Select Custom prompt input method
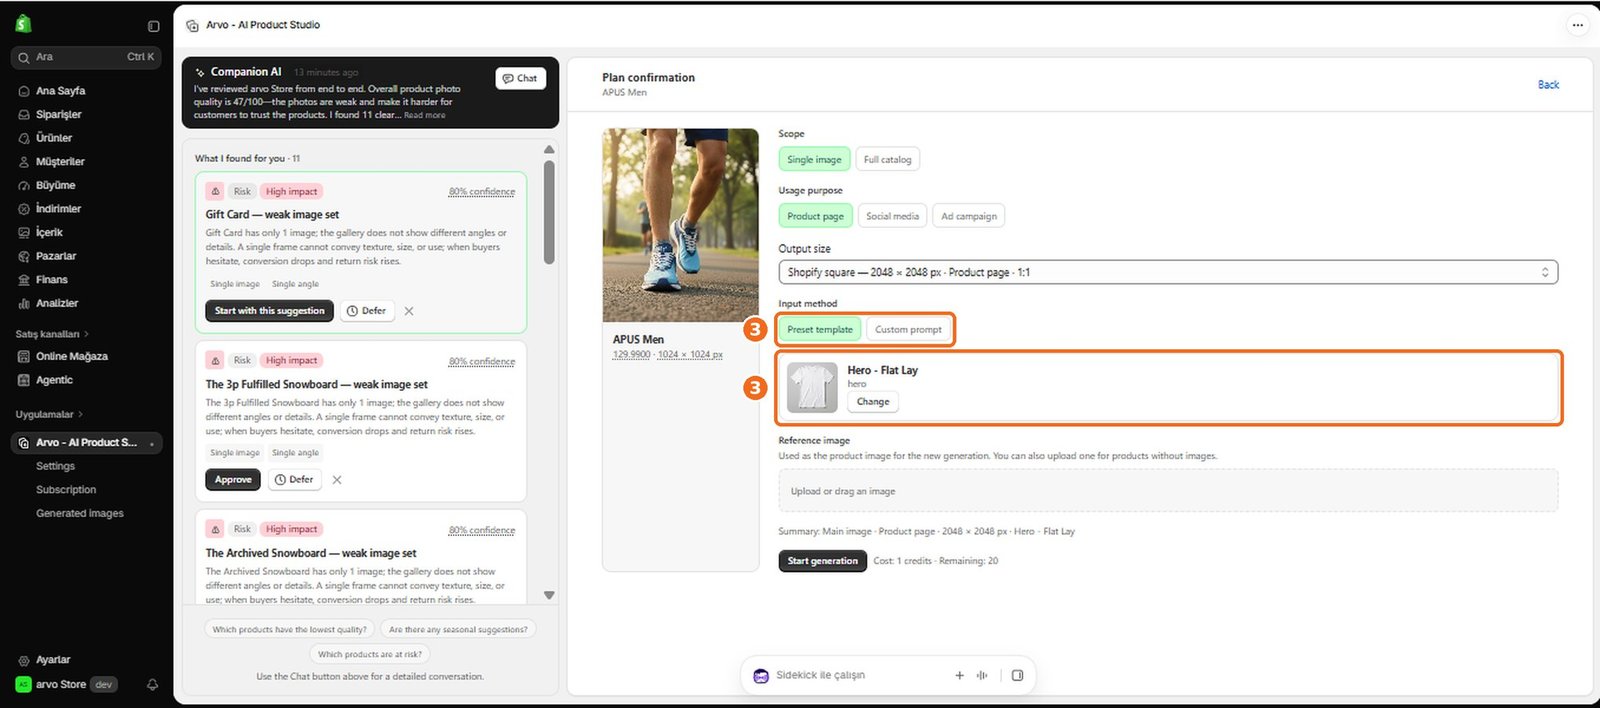 click(908, 330)
